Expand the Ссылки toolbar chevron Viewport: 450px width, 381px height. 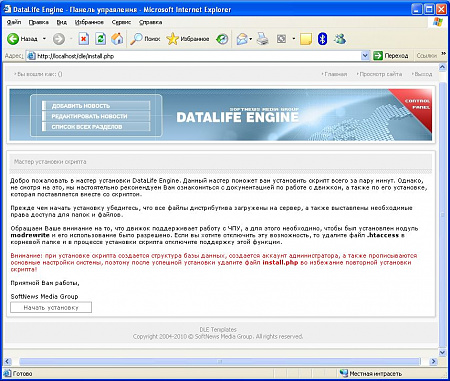444,53
